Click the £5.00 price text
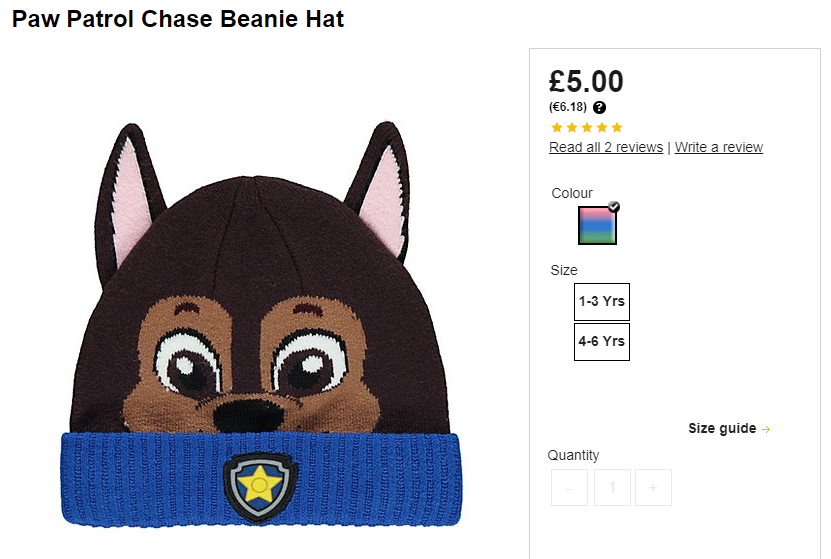This screenshot has height=559, width=831. (x=586, y=82)
